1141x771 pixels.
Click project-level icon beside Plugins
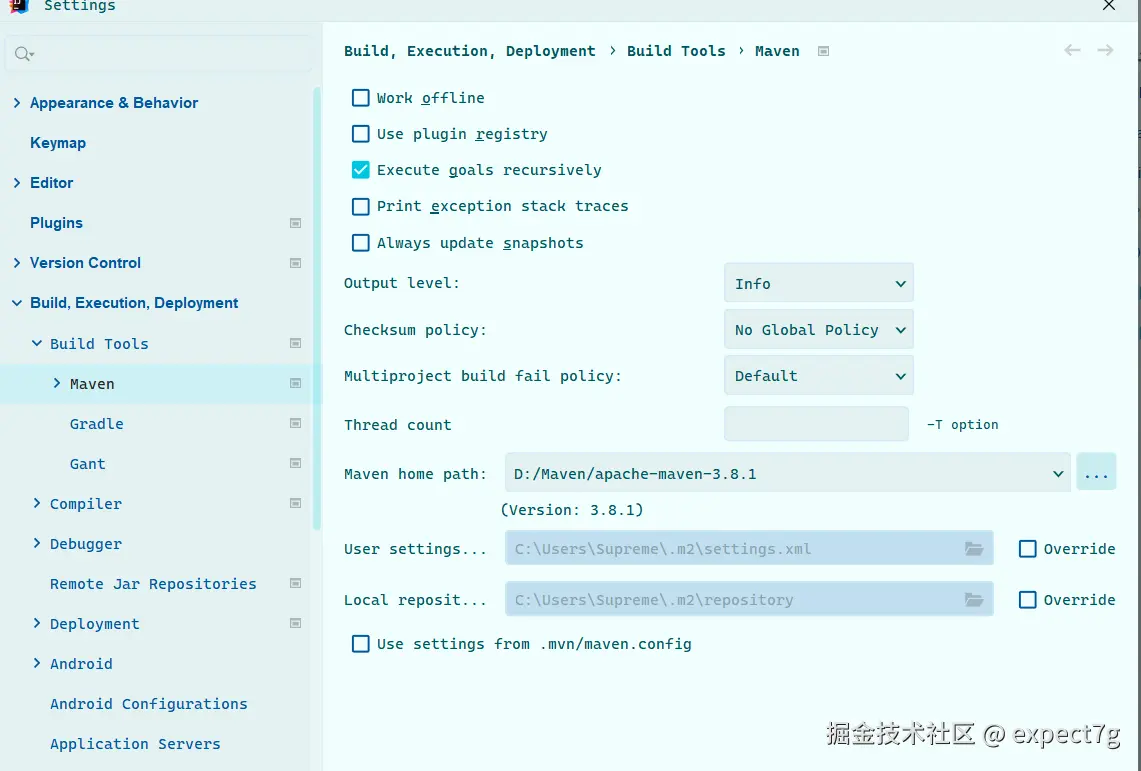pos(295,223)
